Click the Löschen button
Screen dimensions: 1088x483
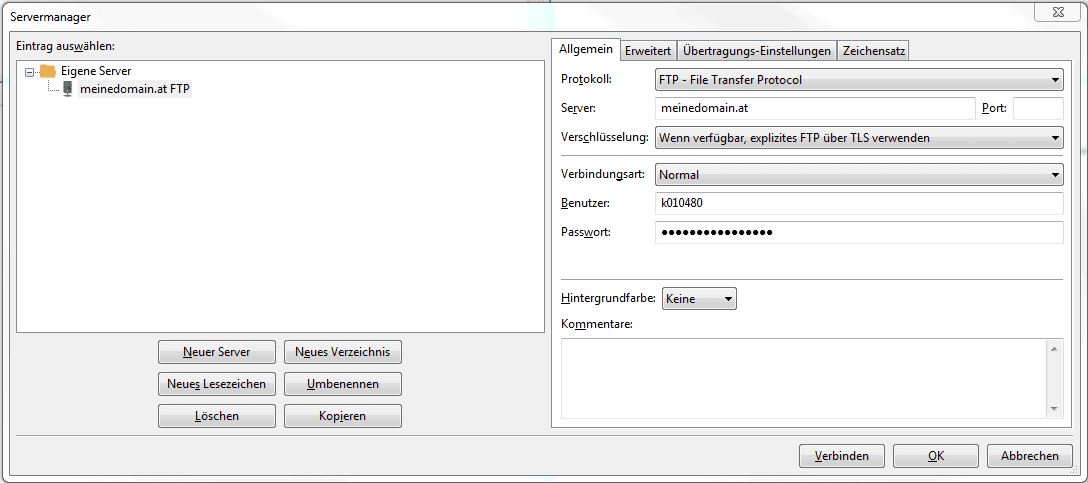click(x=216, y=416)
